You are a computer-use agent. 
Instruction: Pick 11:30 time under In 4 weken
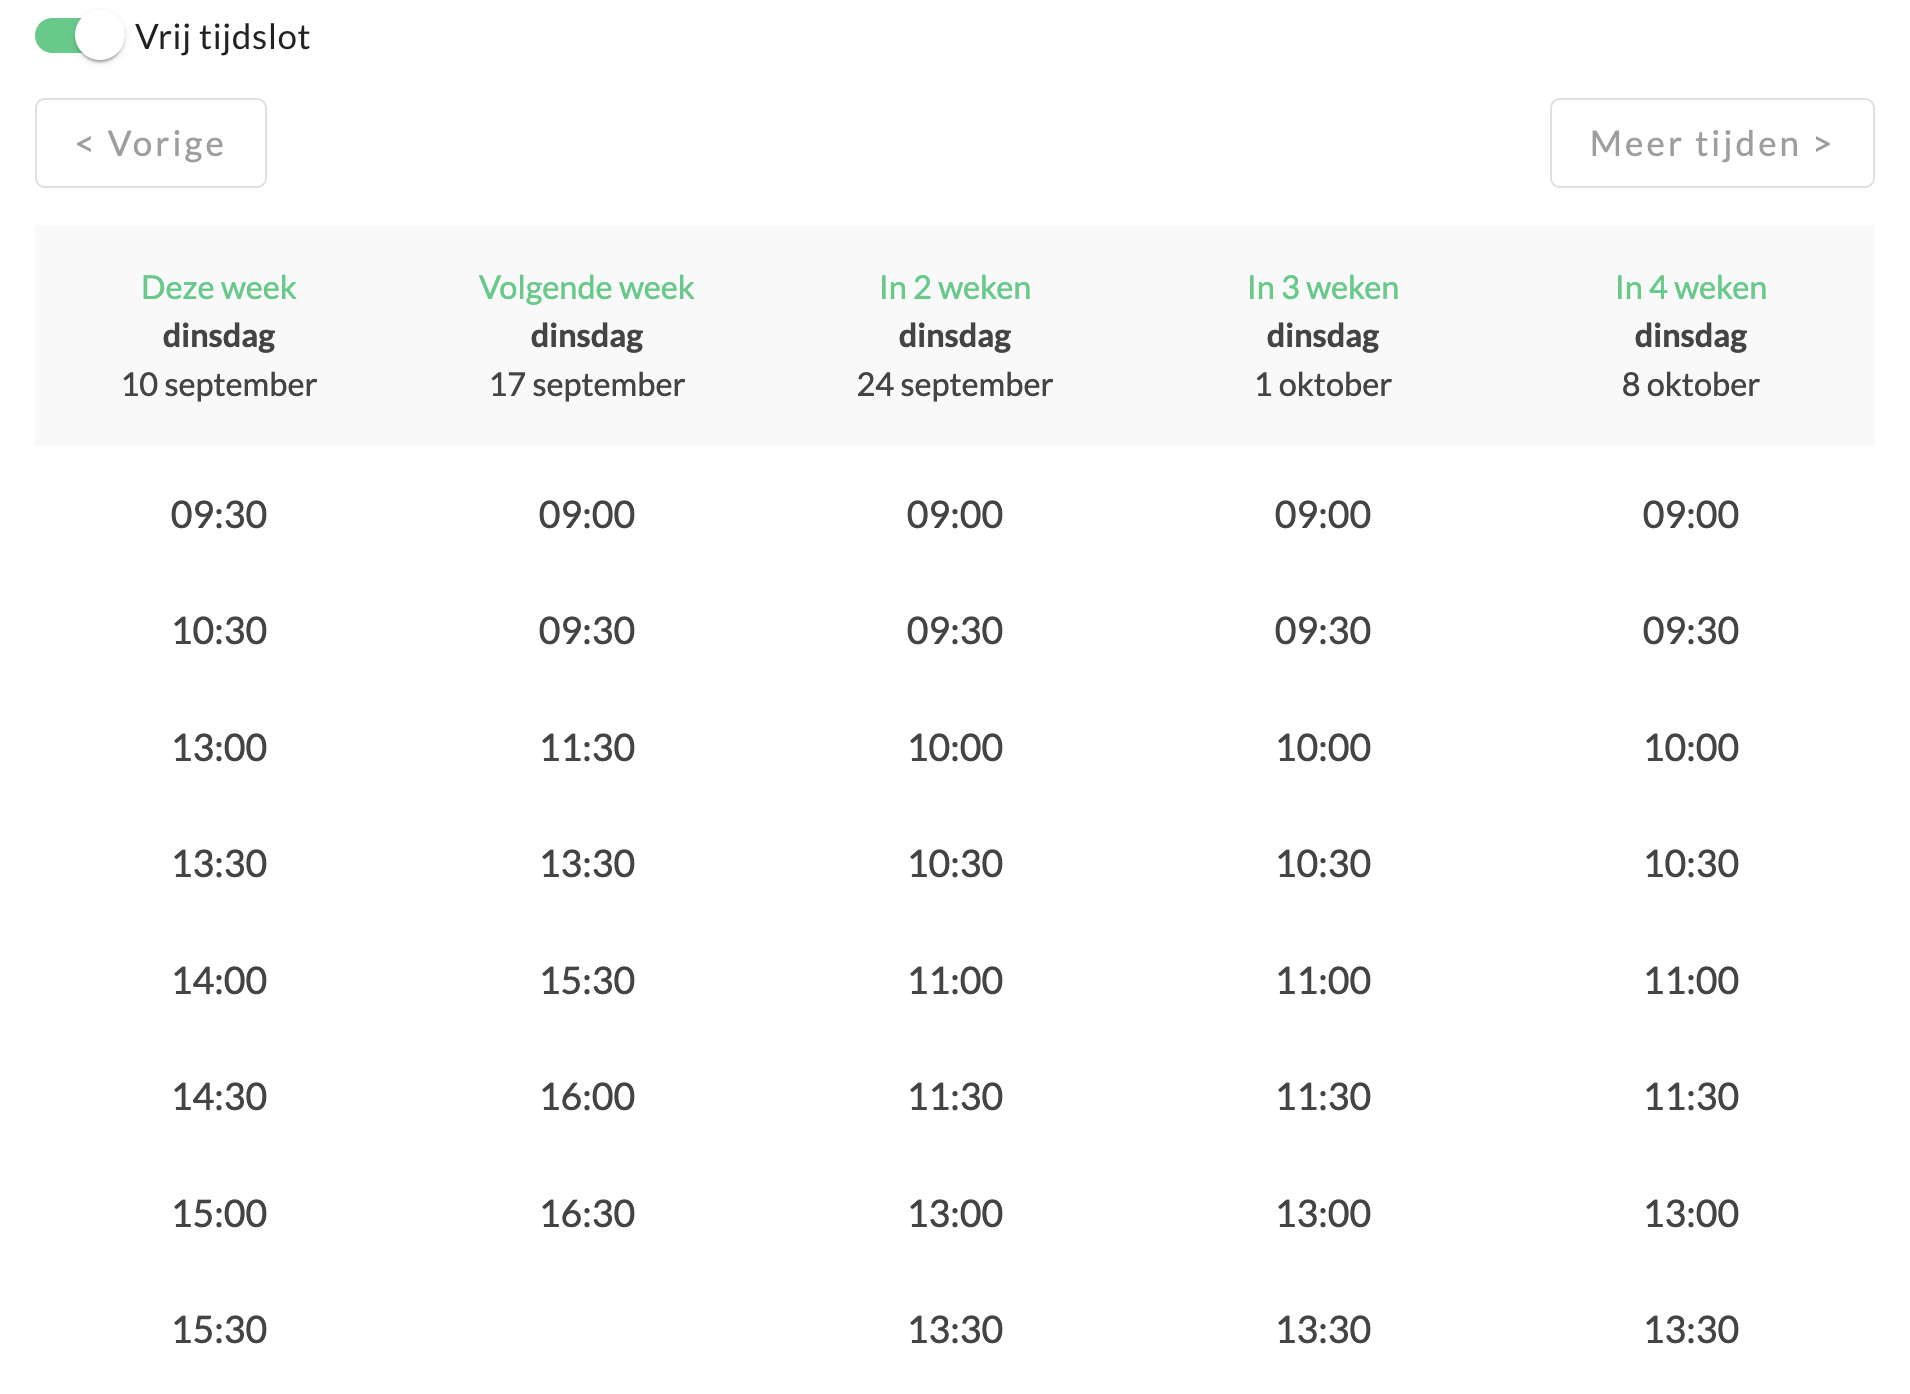point(1691,1097)
